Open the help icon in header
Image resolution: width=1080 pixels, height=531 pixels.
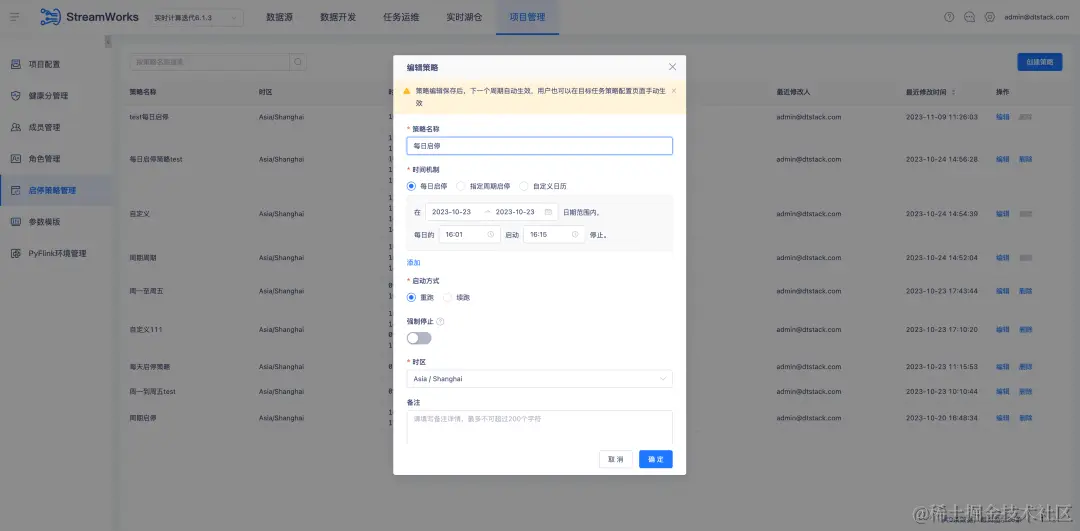(949, 17)
